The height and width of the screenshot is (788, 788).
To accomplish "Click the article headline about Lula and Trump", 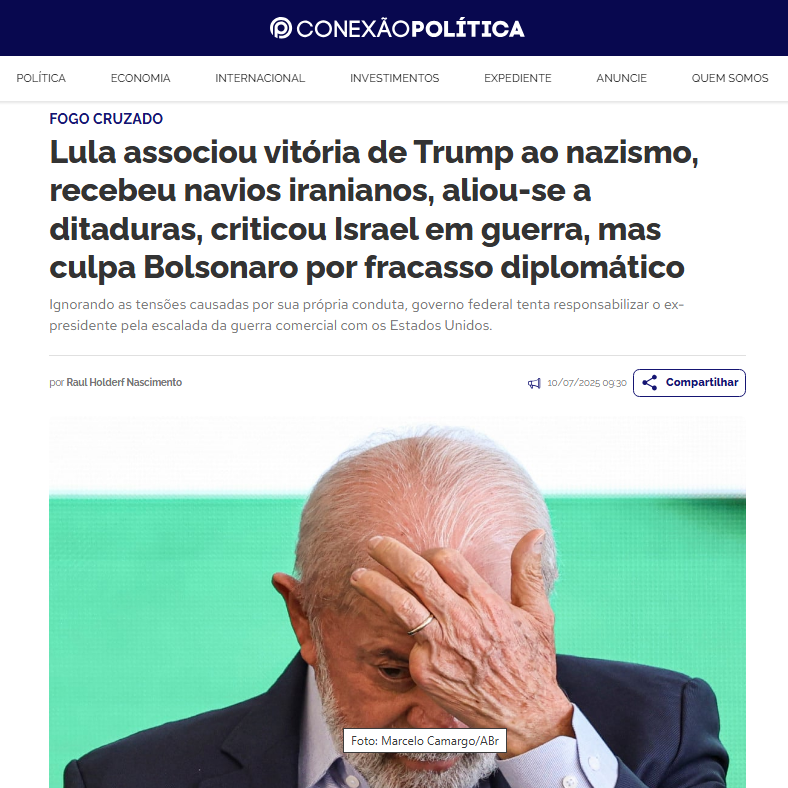I will pyautogui.click(x=374, y=209).
